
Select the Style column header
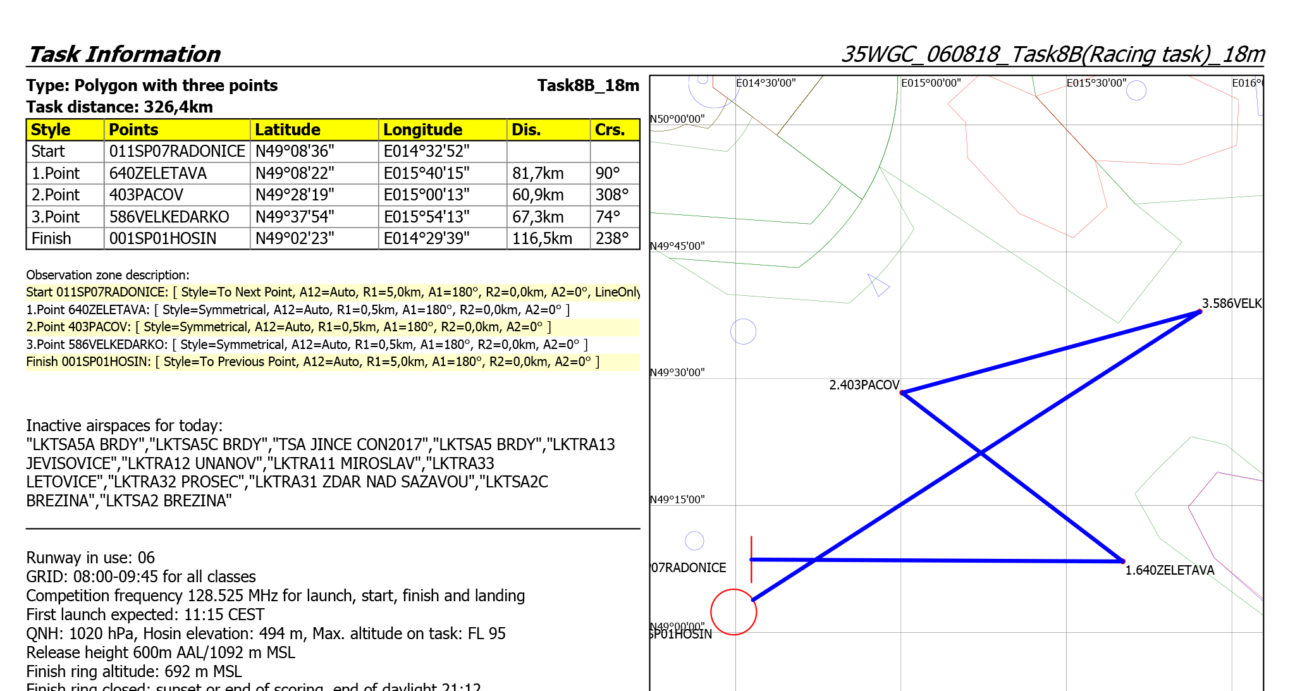[51, 130]
